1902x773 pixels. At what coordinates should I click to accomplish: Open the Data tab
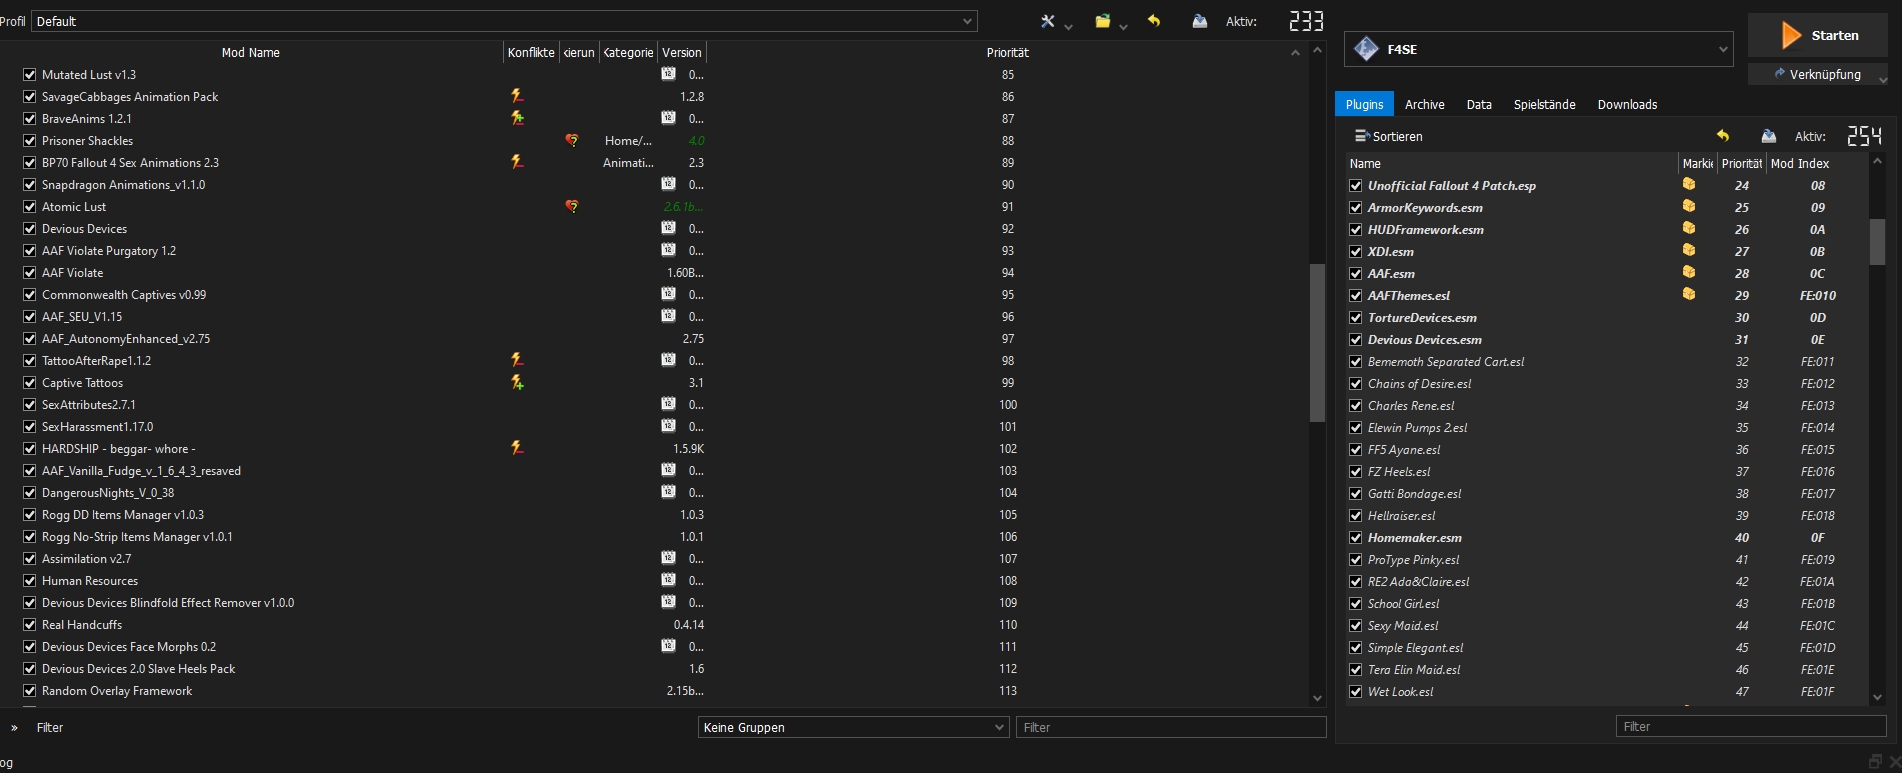click(x=1479, y=104)
